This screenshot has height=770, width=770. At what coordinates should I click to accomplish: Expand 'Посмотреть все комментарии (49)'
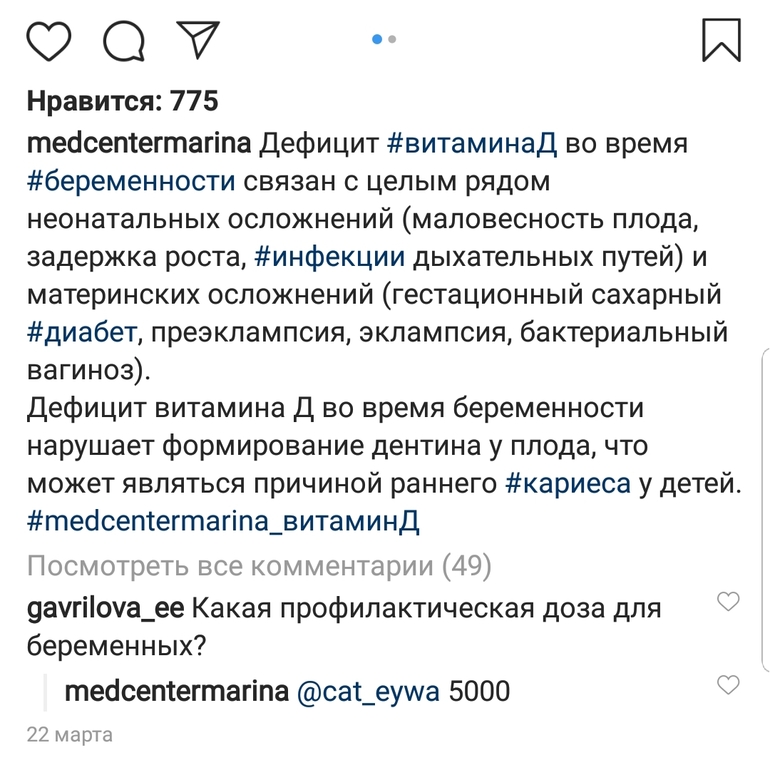coord(259,567)
